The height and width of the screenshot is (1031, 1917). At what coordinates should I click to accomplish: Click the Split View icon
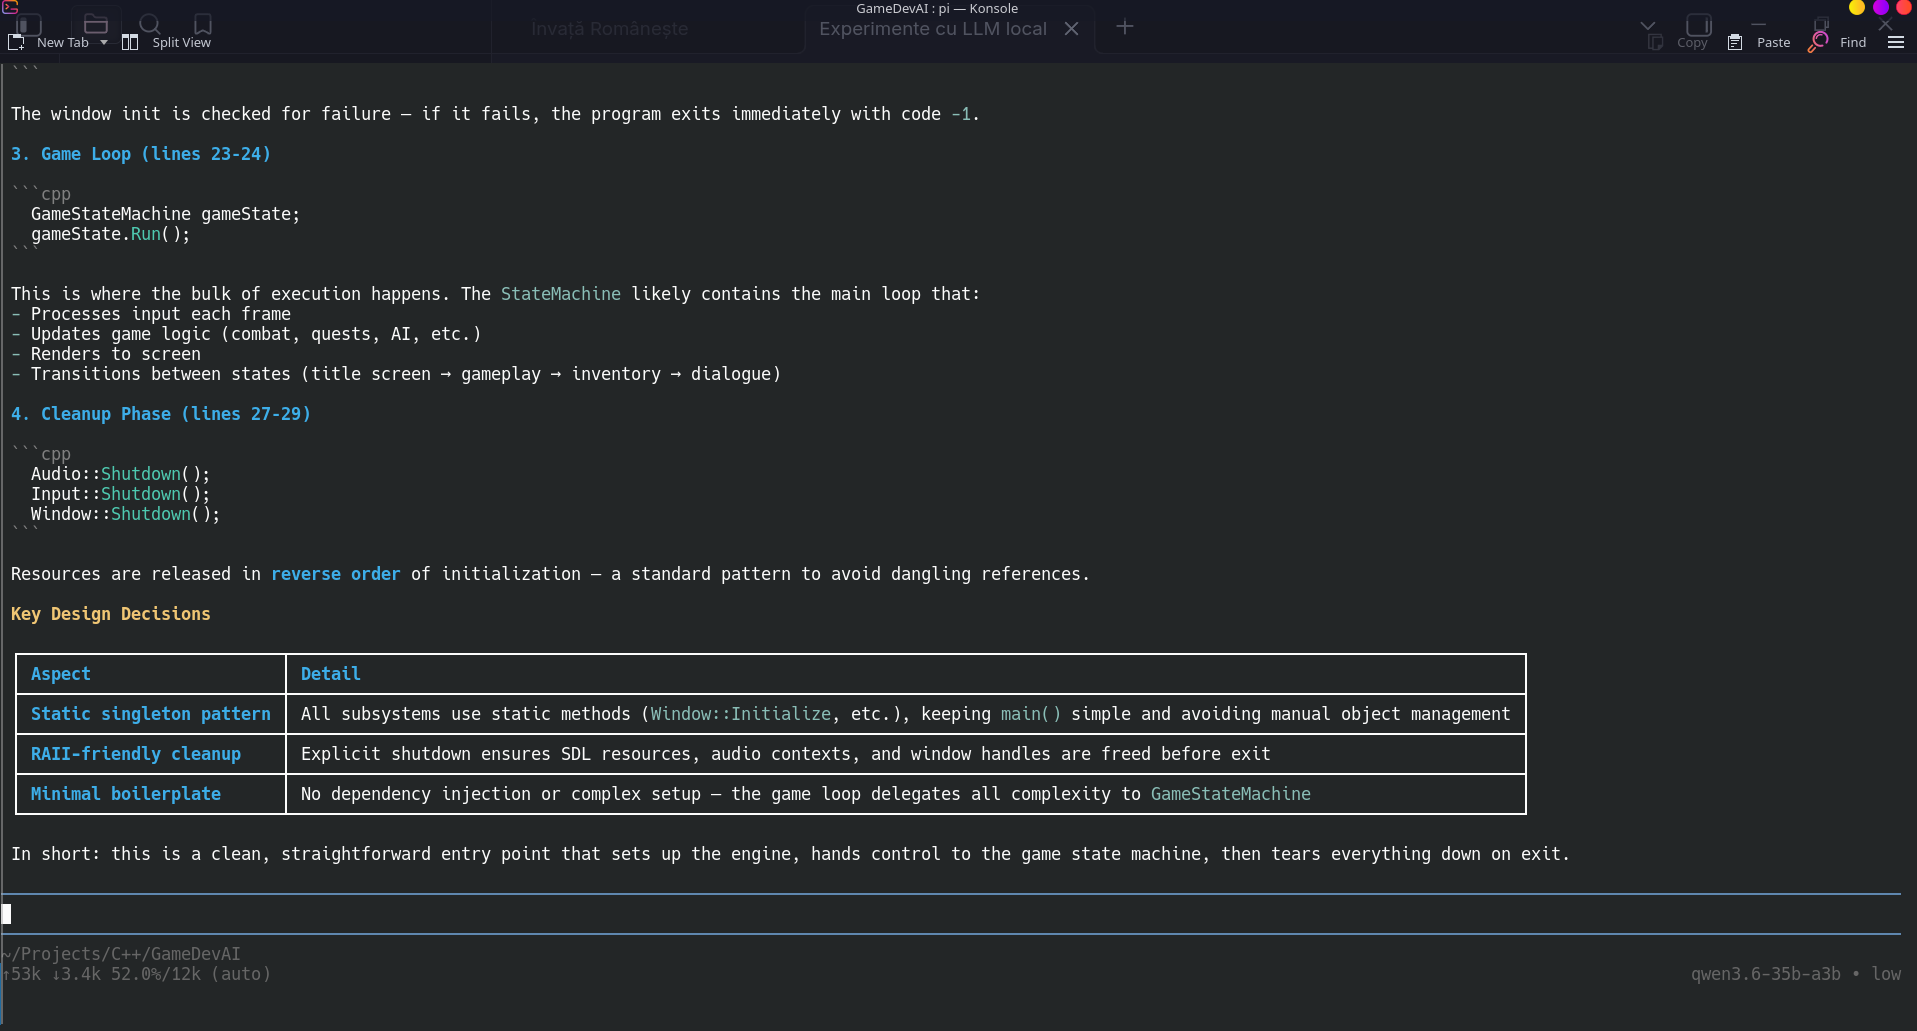[x=130, y=42]
